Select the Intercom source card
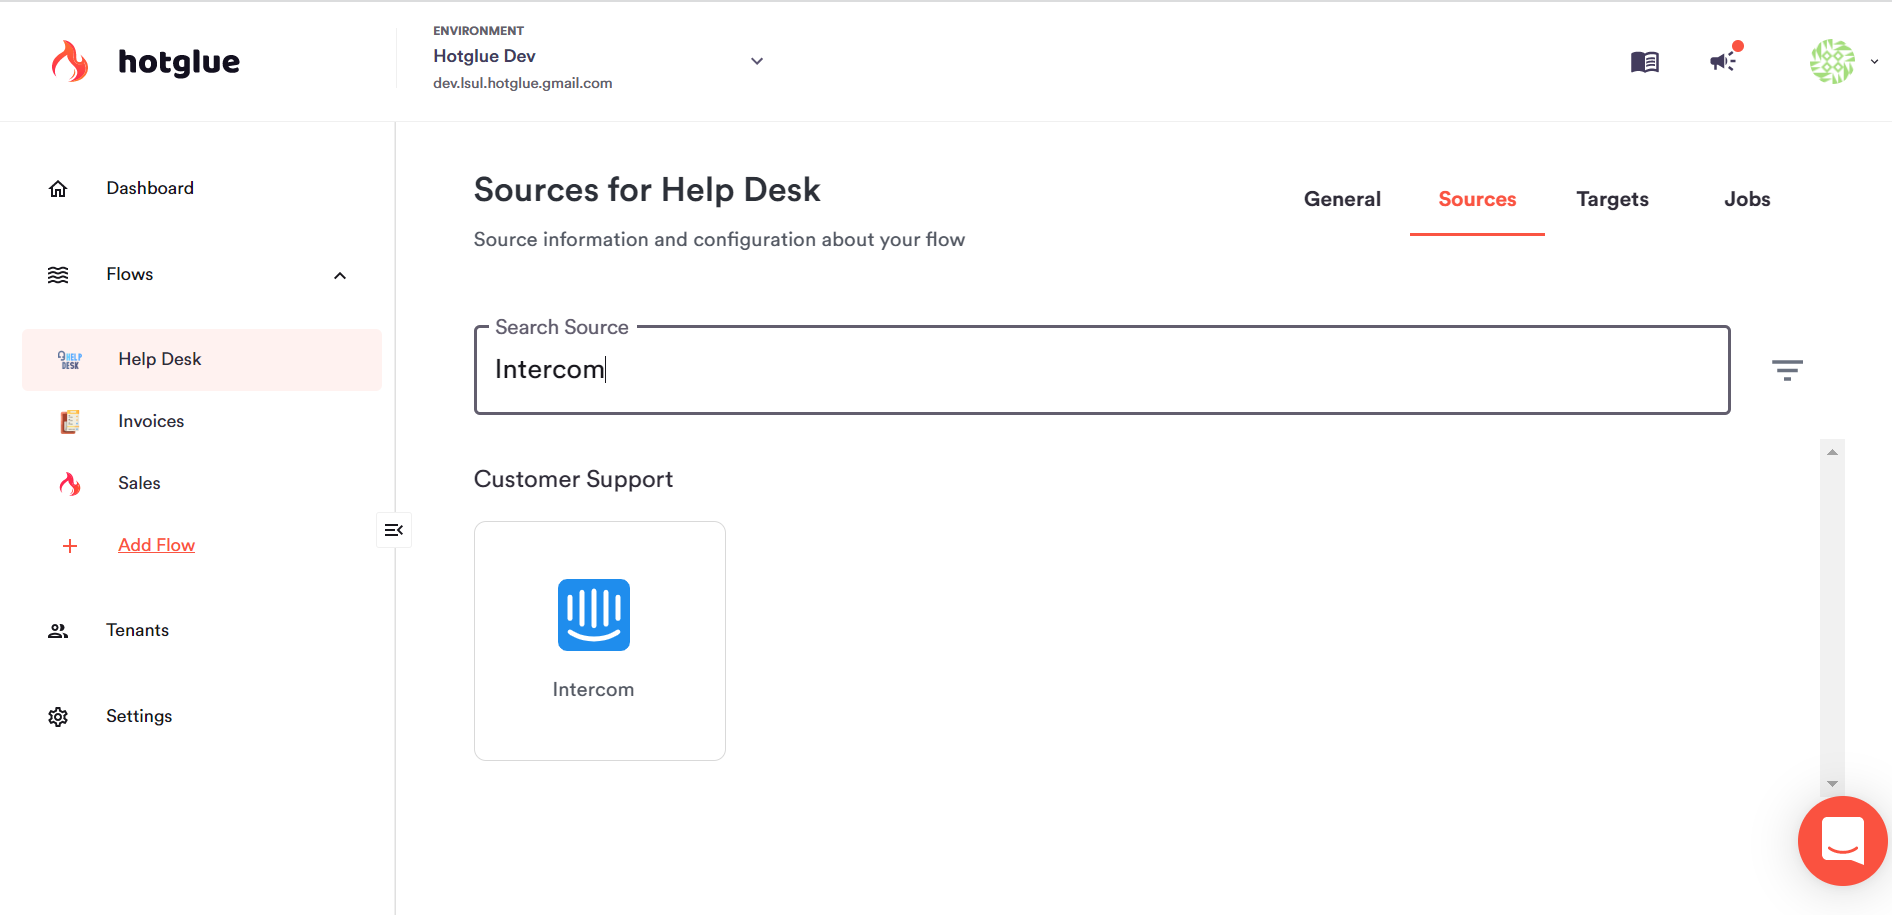The height and width of the screenshot is (915, 1892). point(600,641)
